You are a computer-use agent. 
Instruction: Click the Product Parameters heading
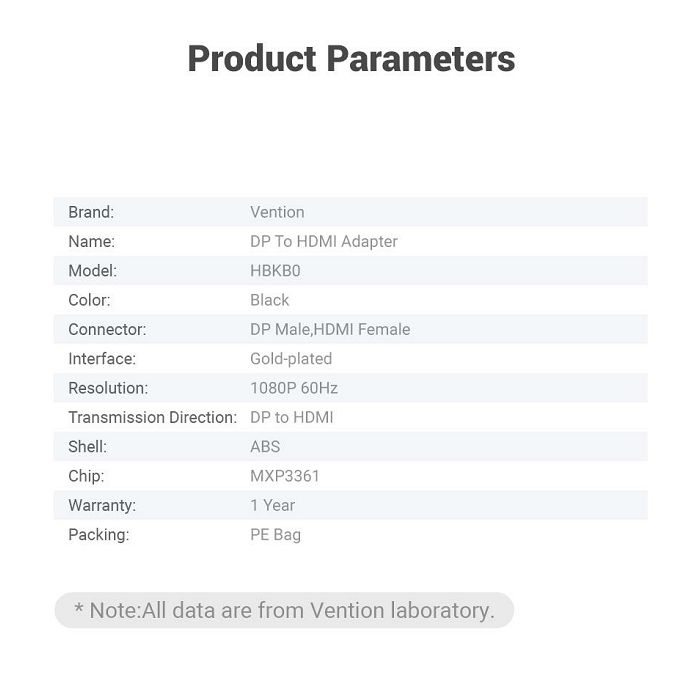point(351,58)
